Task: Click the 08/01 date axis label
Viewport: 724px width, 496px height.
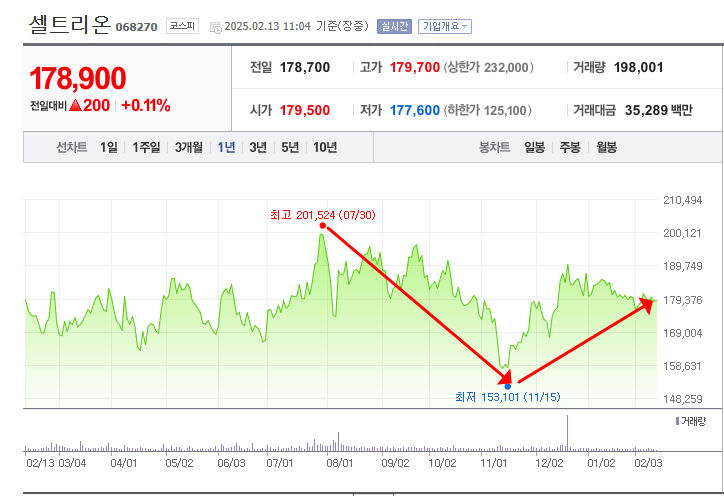Action: [x=339, y=463]
